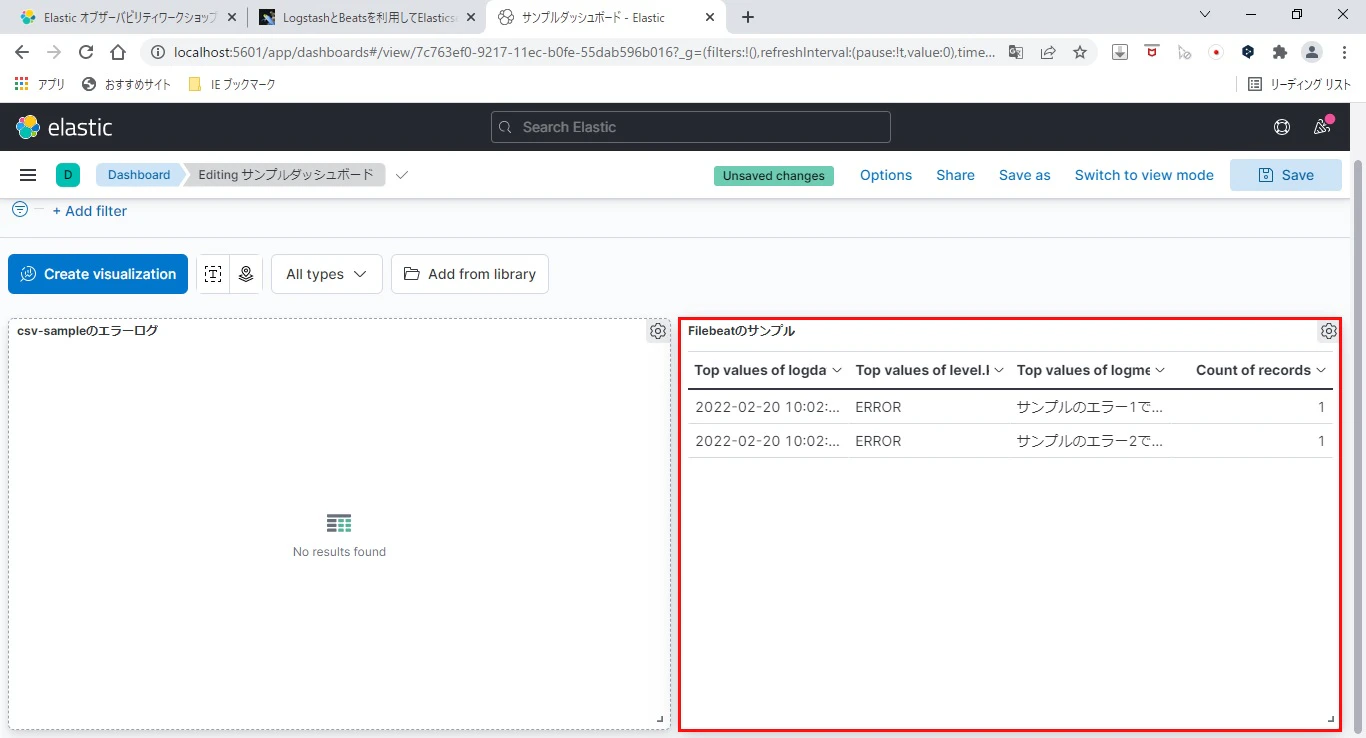
Task: Open the help menu lifebuoy icon
Action: 1281,127
